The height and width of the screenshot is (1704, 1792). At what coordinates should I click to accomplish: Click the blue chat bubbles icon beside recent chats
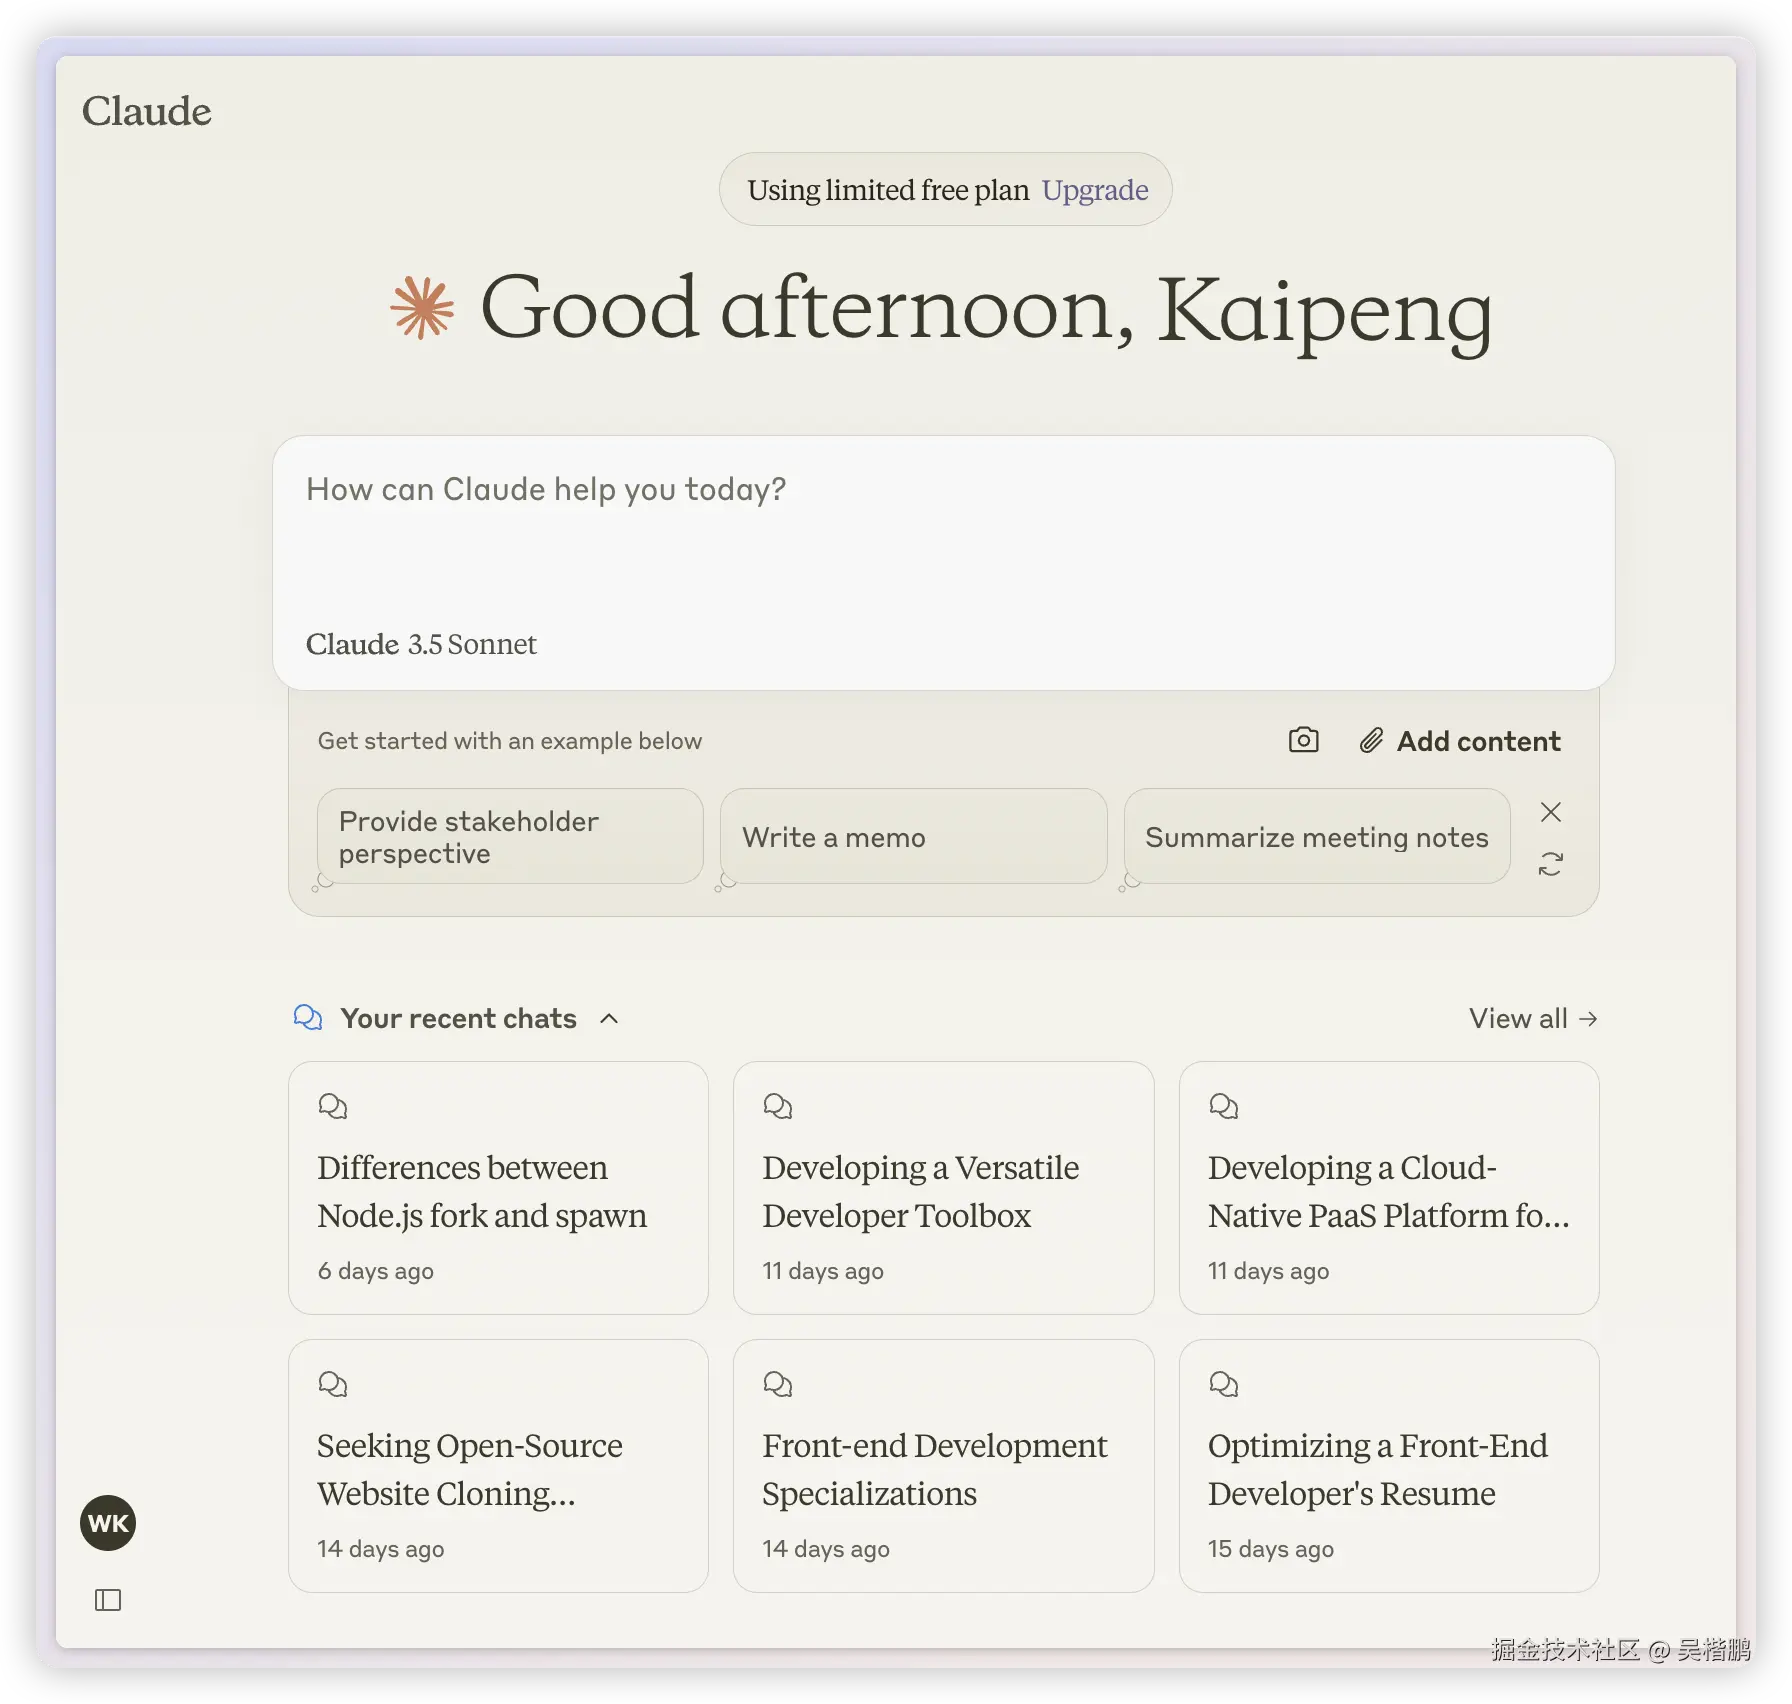[308, 1018]
